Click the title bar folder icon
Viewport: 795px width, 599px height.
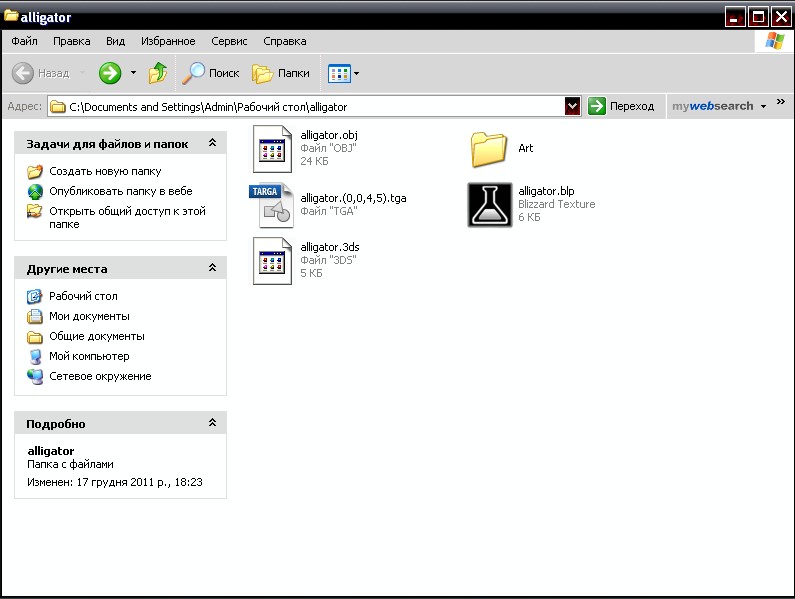tap(11, 16)
